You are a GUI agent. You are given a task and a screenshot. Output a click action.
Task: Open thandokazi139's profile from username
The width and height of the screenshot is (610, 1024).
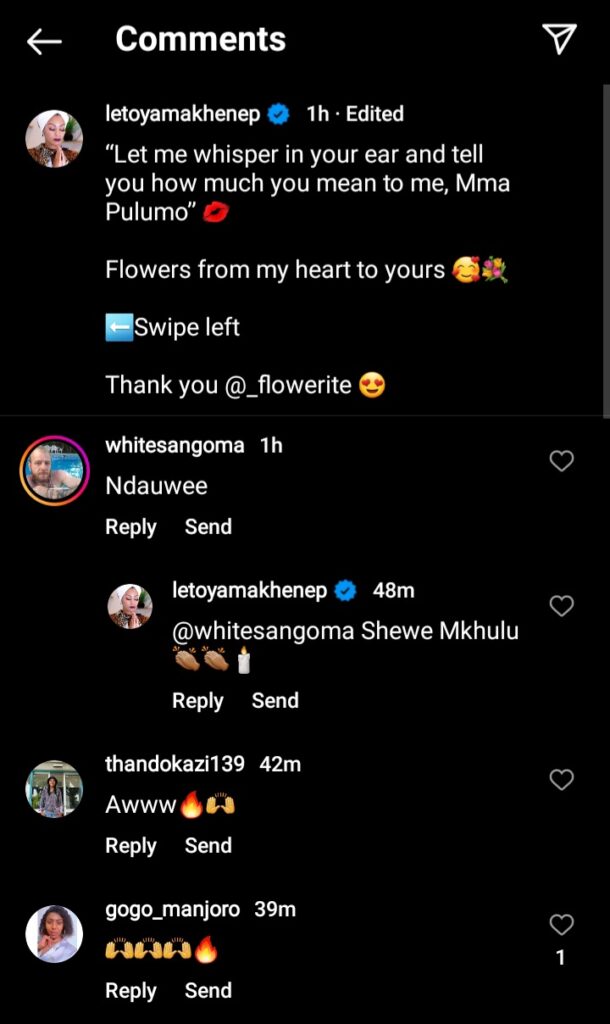(x=175, y=764)
